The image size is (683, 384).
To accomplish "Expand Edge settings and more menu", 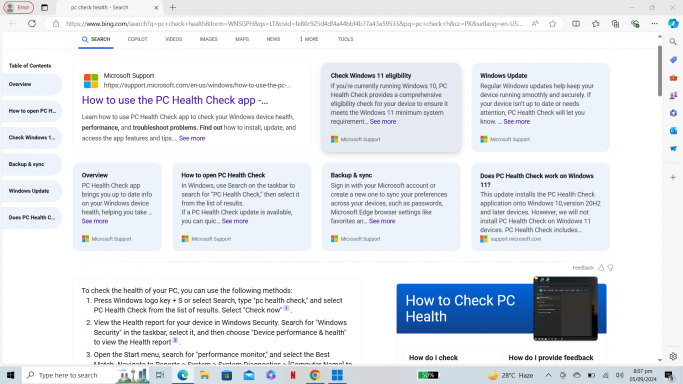I will 654,24.
